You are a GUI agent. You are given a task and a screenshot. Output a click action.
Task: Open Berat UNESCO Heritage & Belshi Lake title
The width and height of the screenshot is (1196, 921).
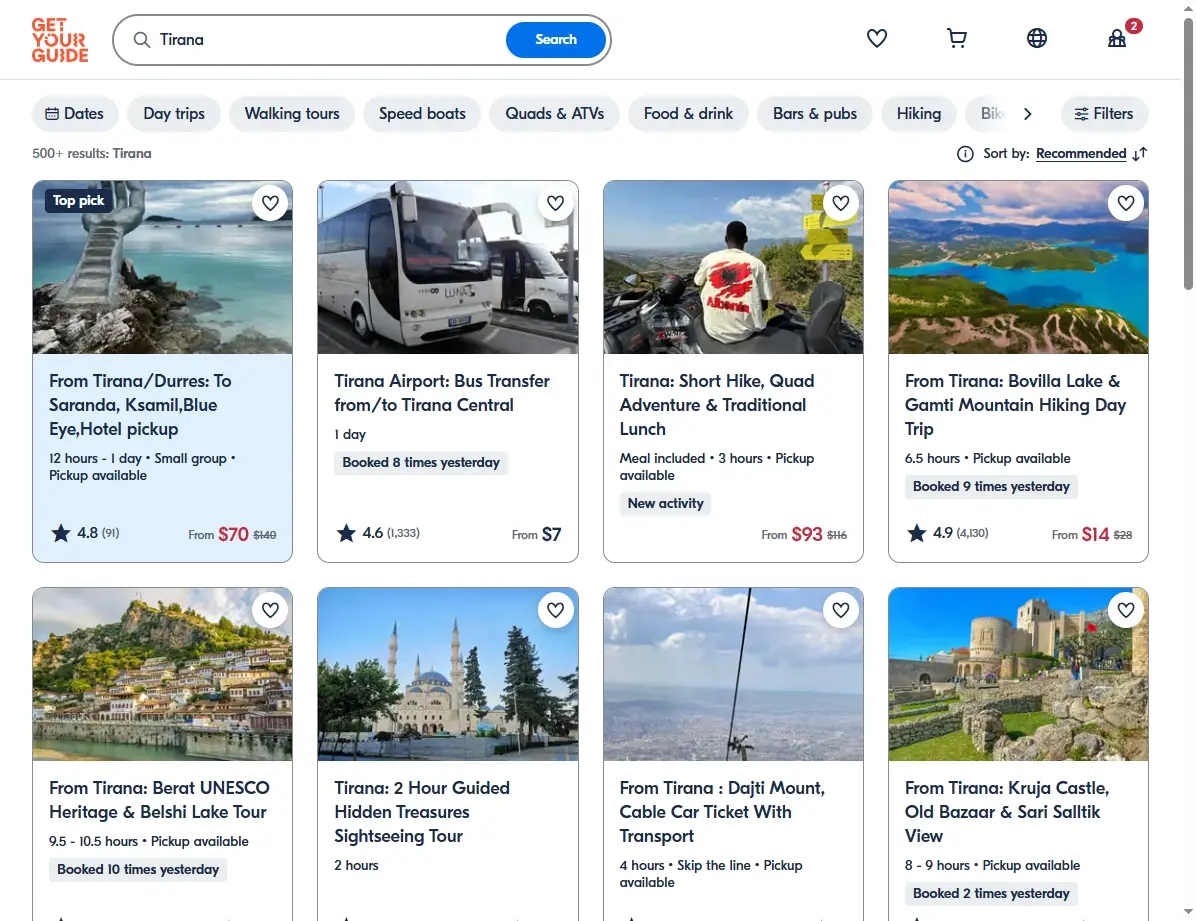[159, 800]
